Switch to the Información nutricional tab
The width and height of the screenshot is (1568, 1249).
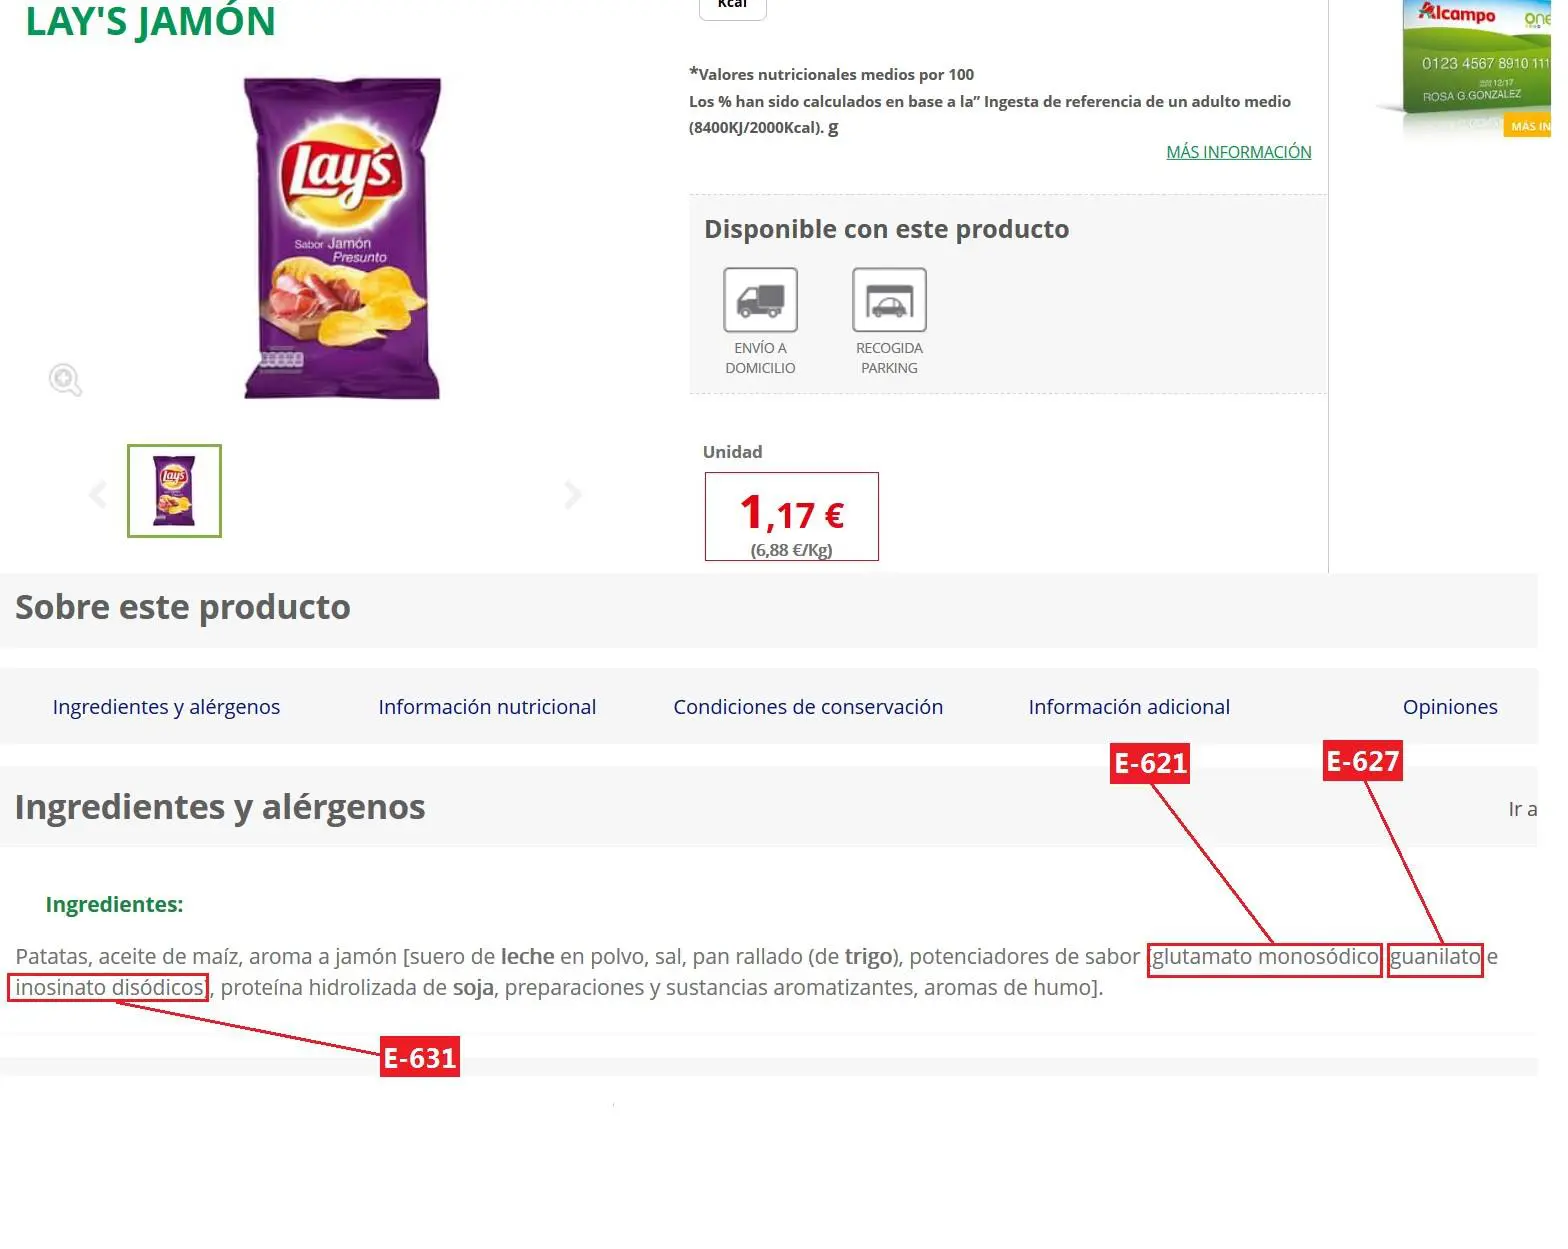coord(487,707)
